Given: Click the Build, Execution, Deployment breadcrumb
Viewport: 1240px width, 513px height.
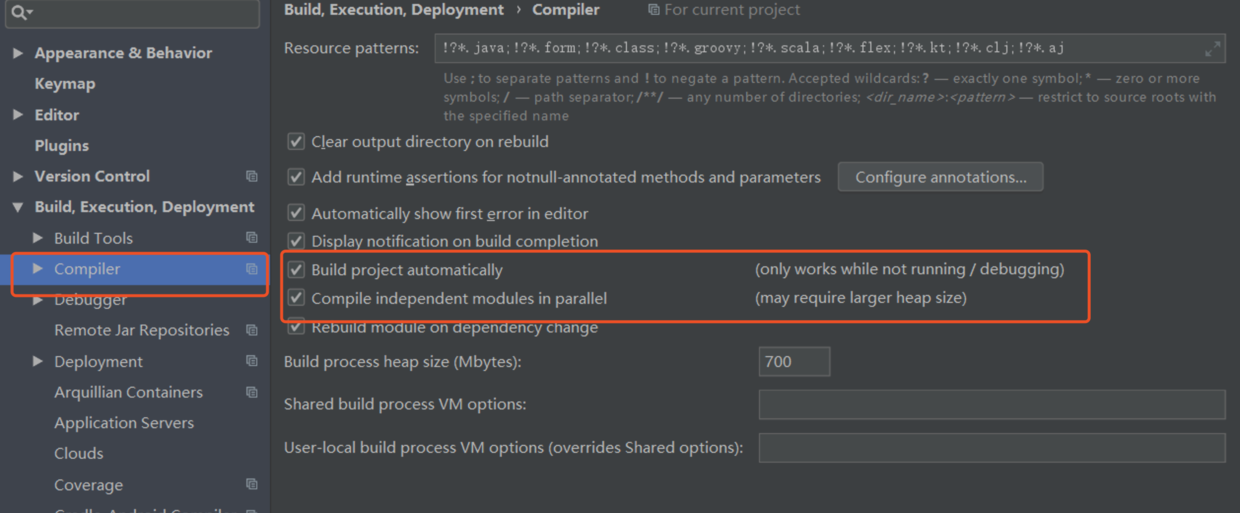Looking at the screenshot, I should [394, 10].
